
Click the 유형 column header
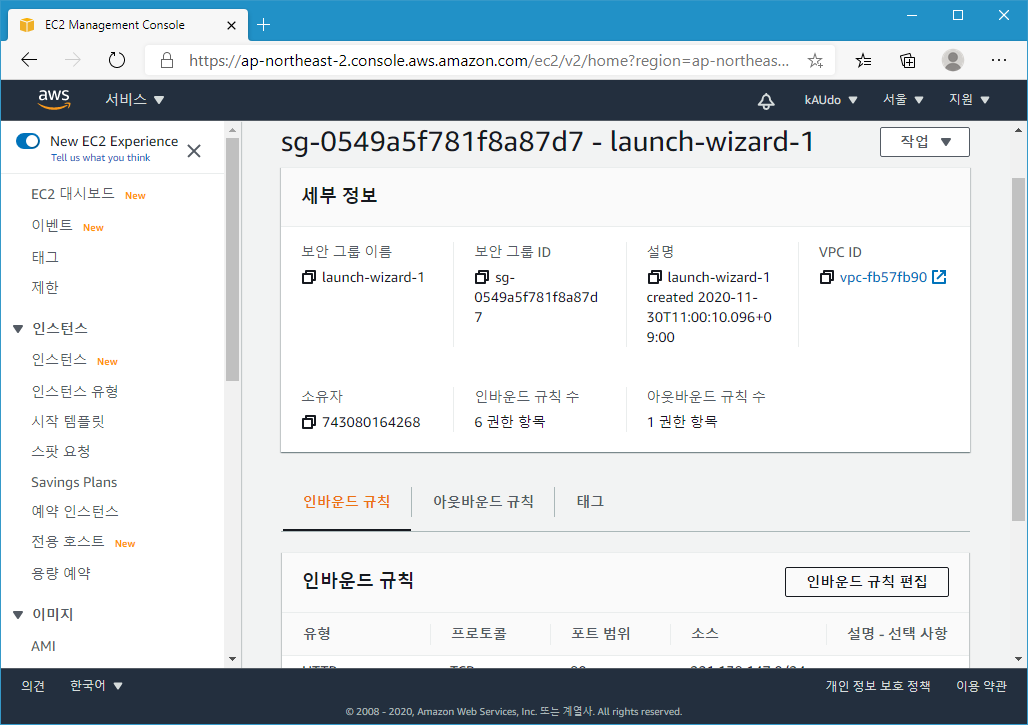coord(317,634)
